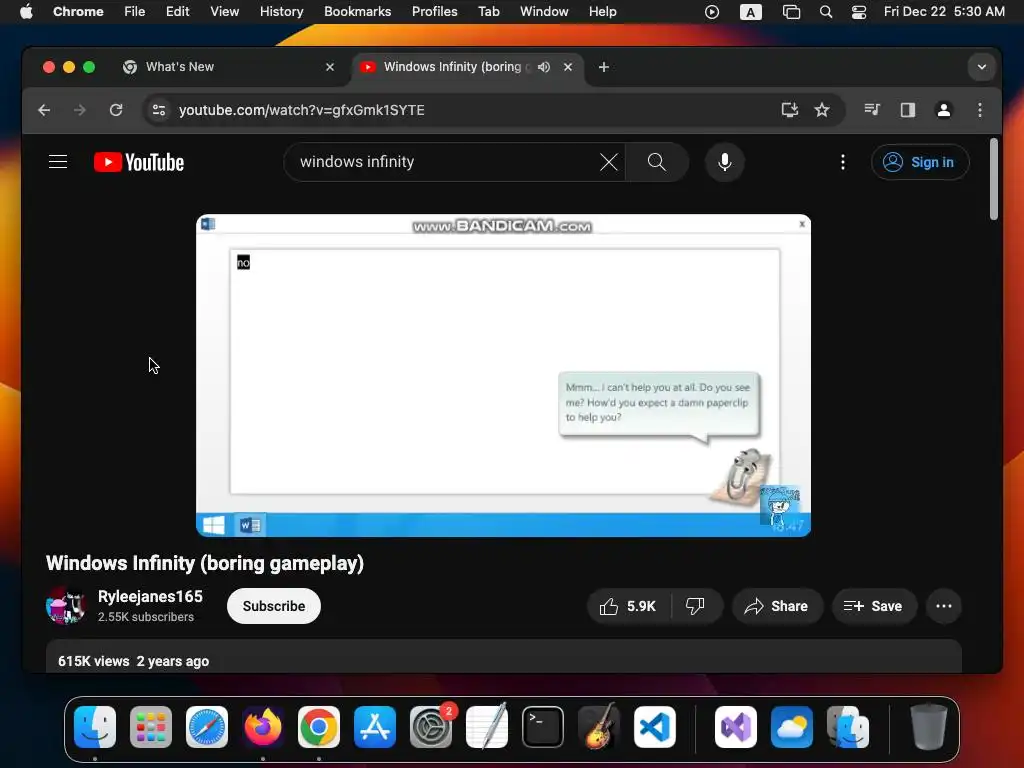Open YouTube settings three-dot menu
This screenshot has height=768, width=1024.
842,162
